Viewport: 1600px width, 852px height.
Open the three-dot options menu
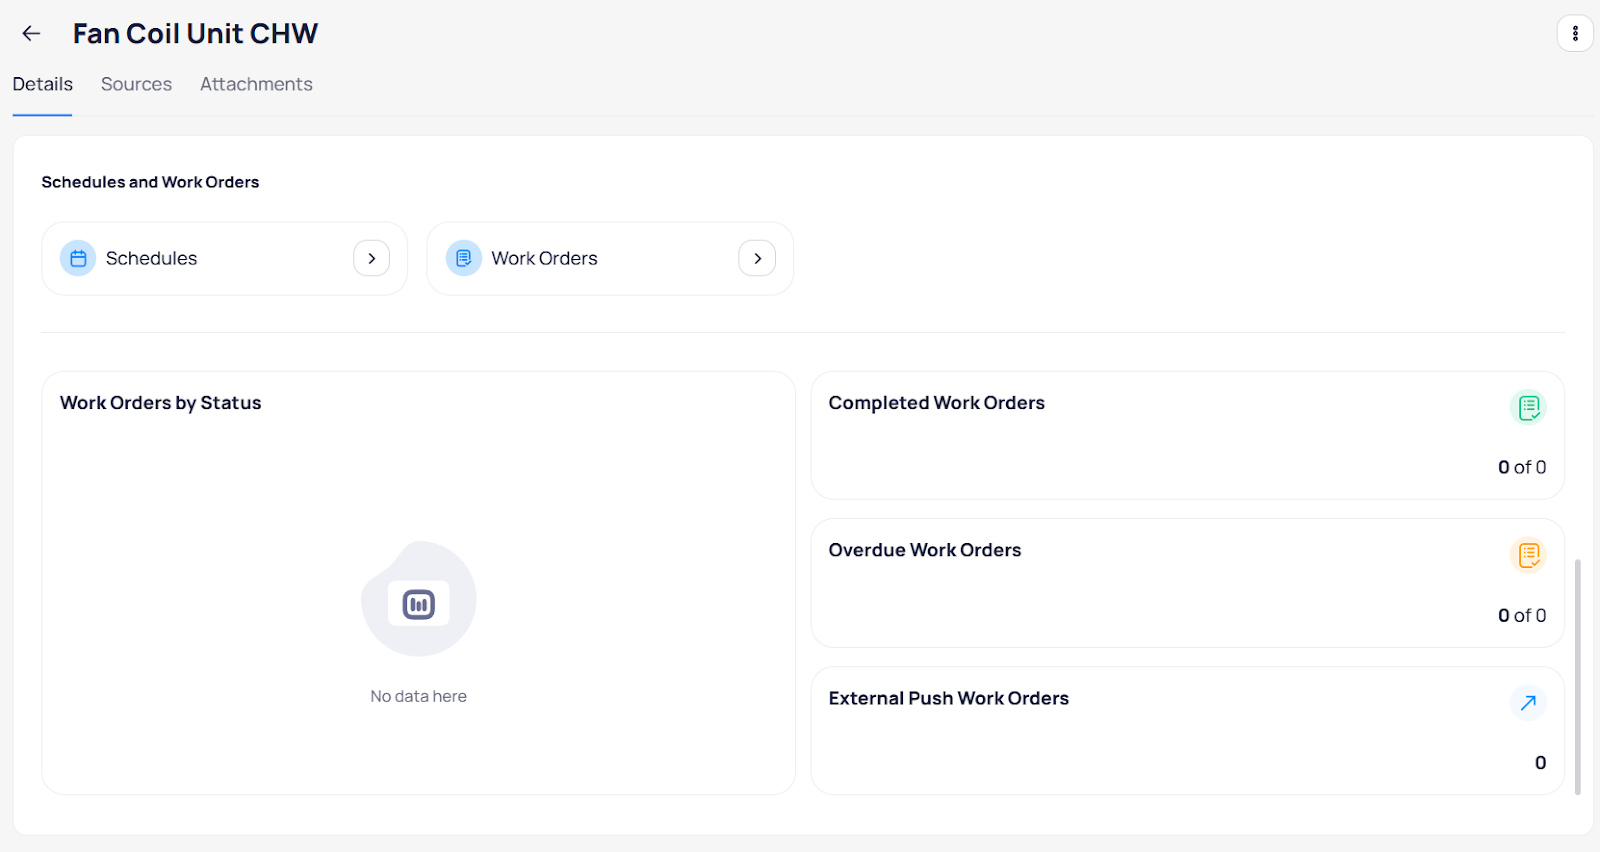[x=1575, y=33]
